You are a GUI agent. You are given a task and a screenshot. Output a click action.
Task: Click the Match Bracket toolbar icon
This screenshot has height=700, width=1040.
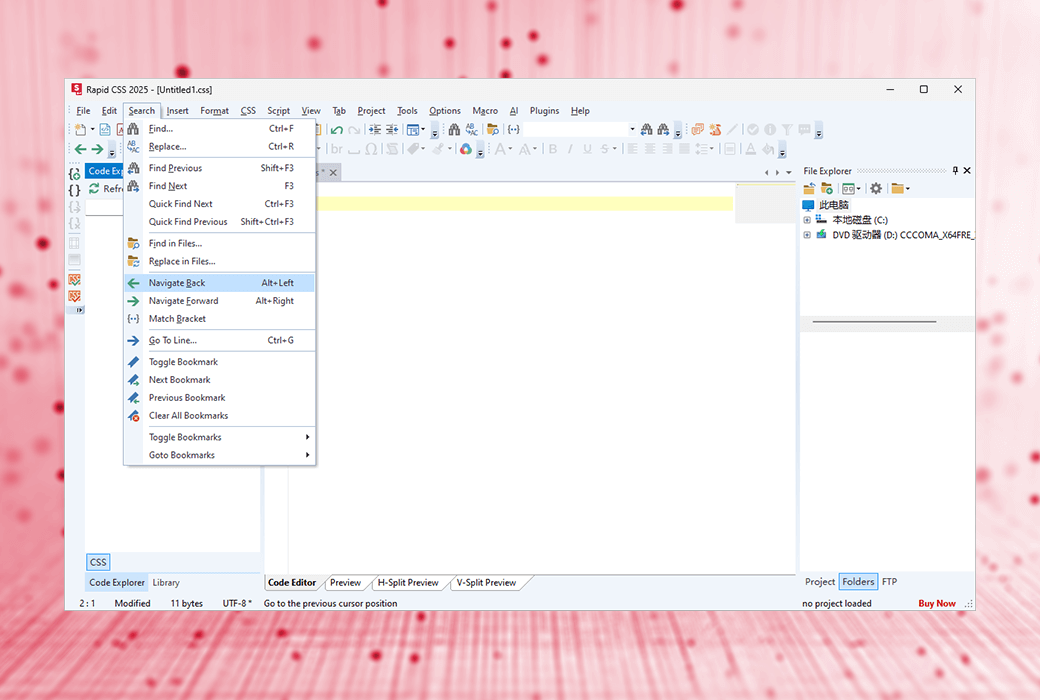click(x=513, y=129)
